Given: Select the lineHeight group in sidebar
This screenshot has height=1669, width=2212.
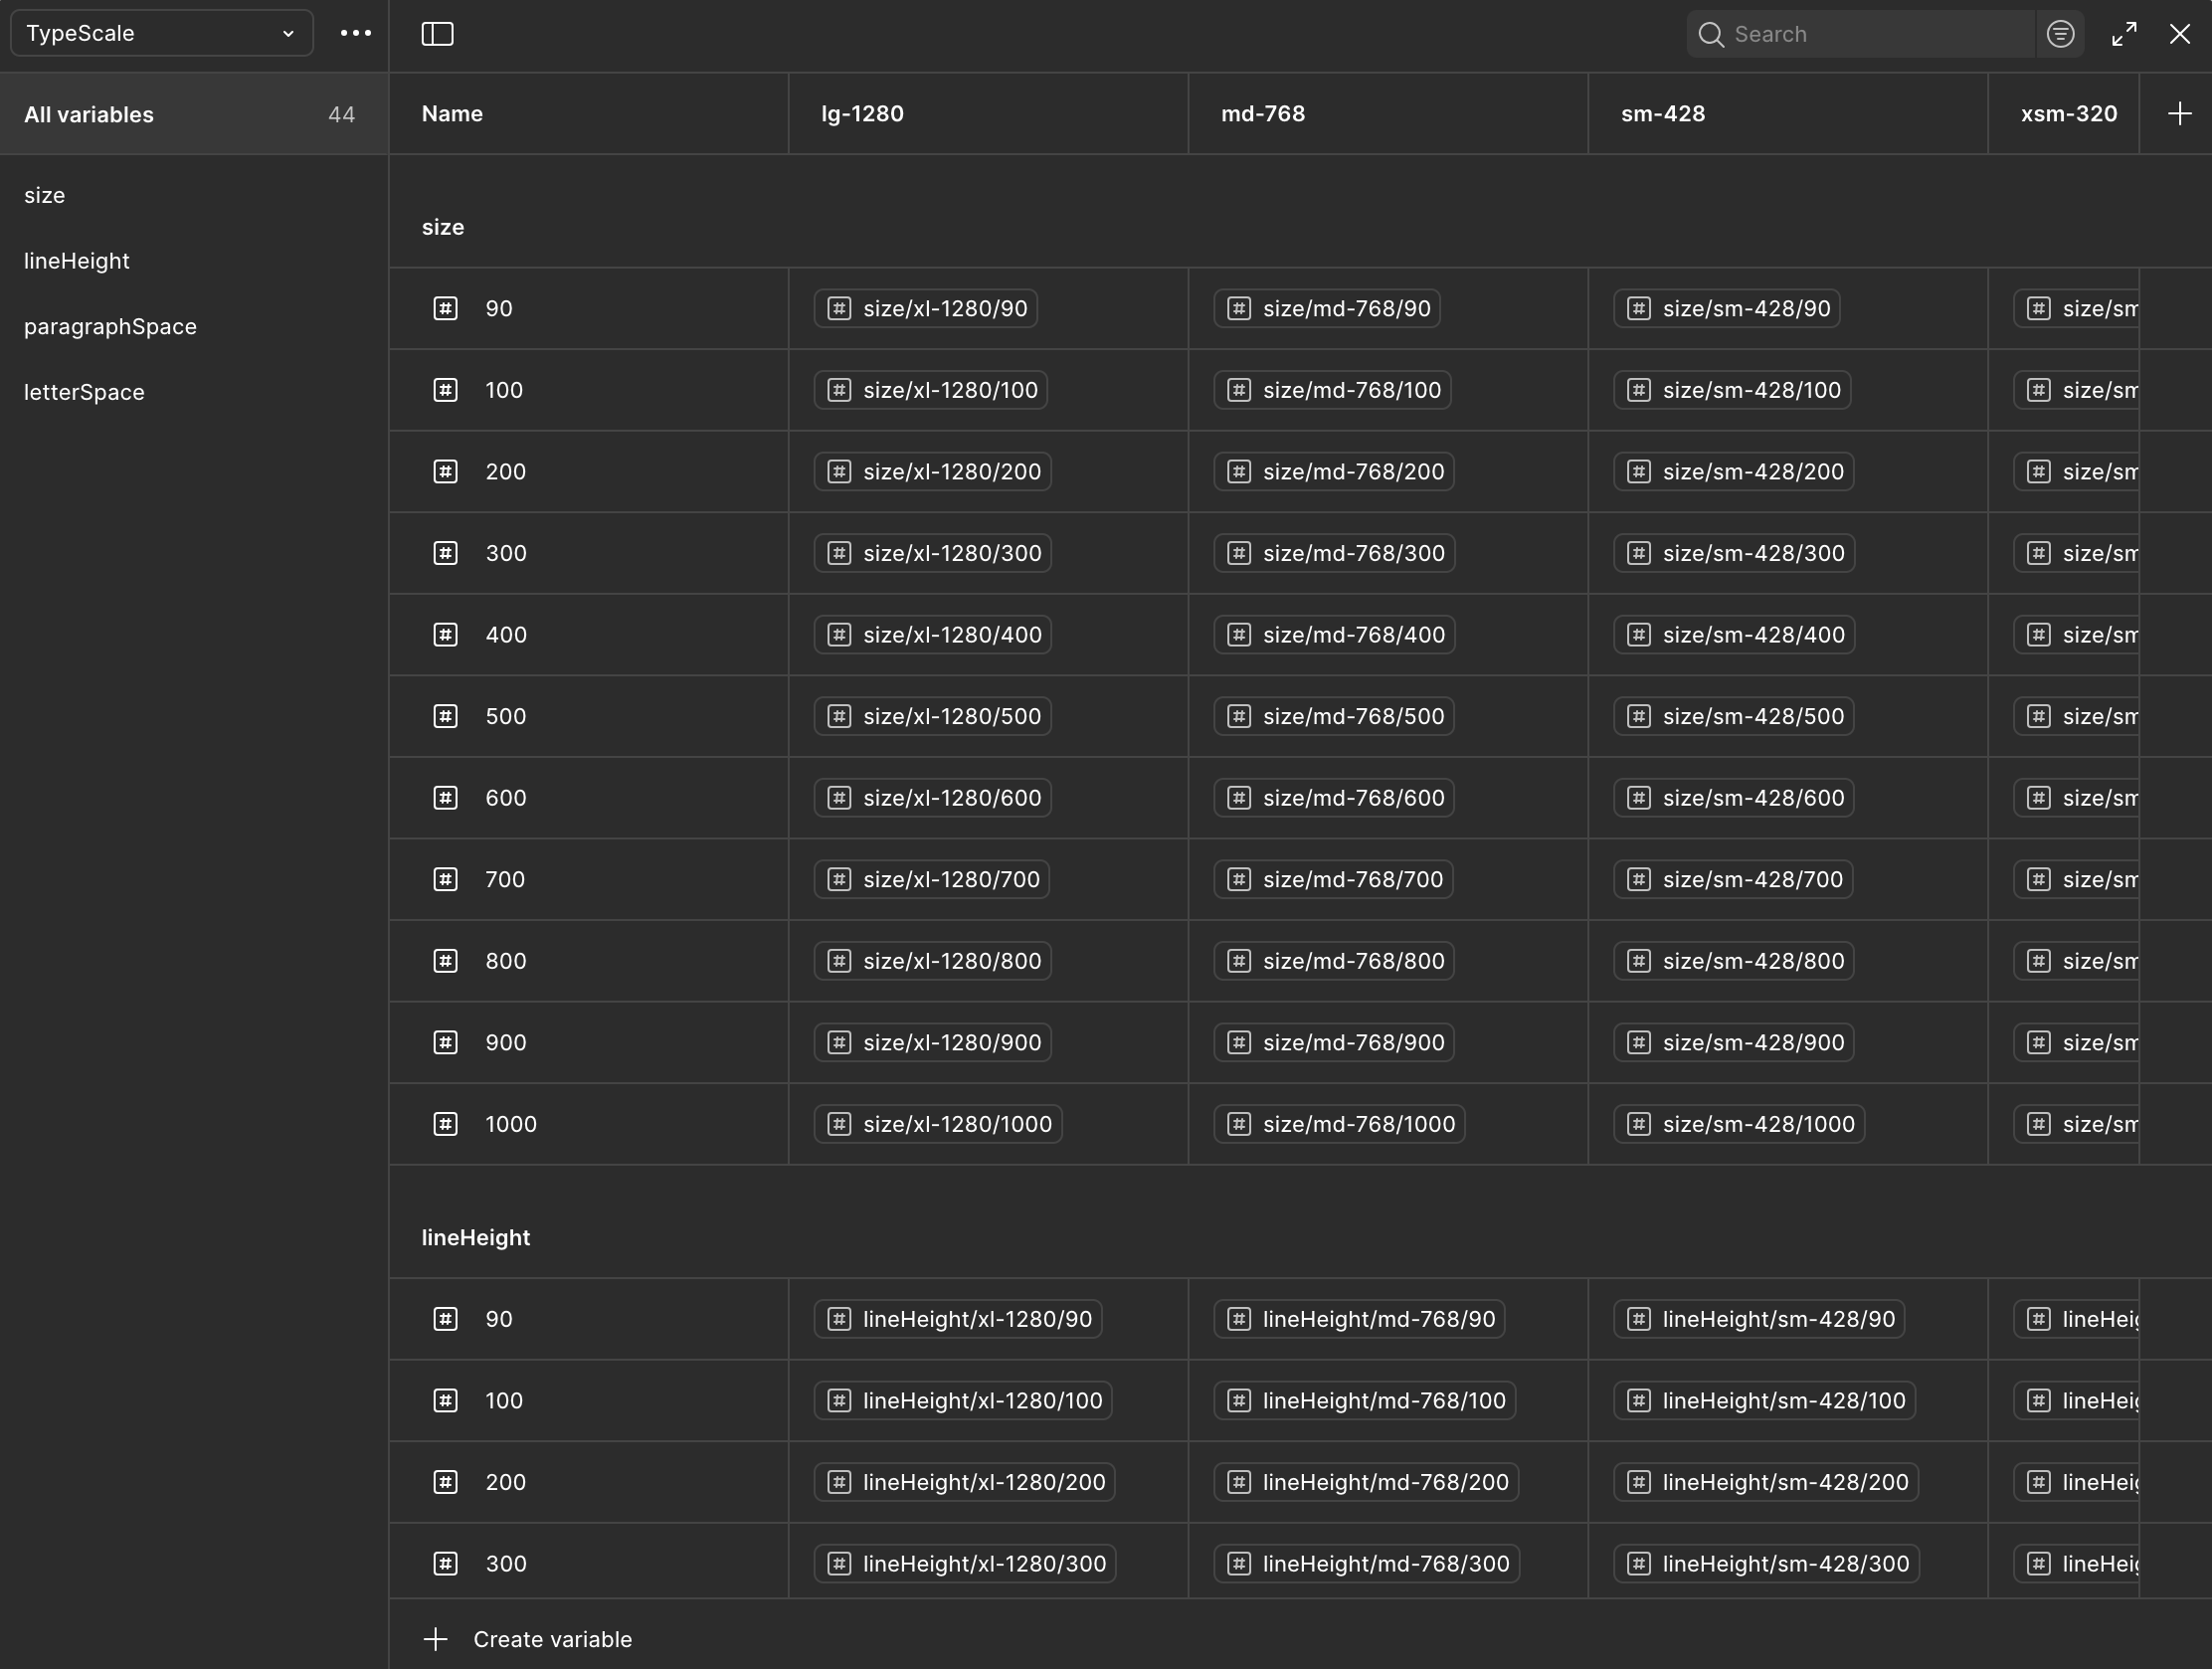Looking at the screenshot, I should 77,261.
